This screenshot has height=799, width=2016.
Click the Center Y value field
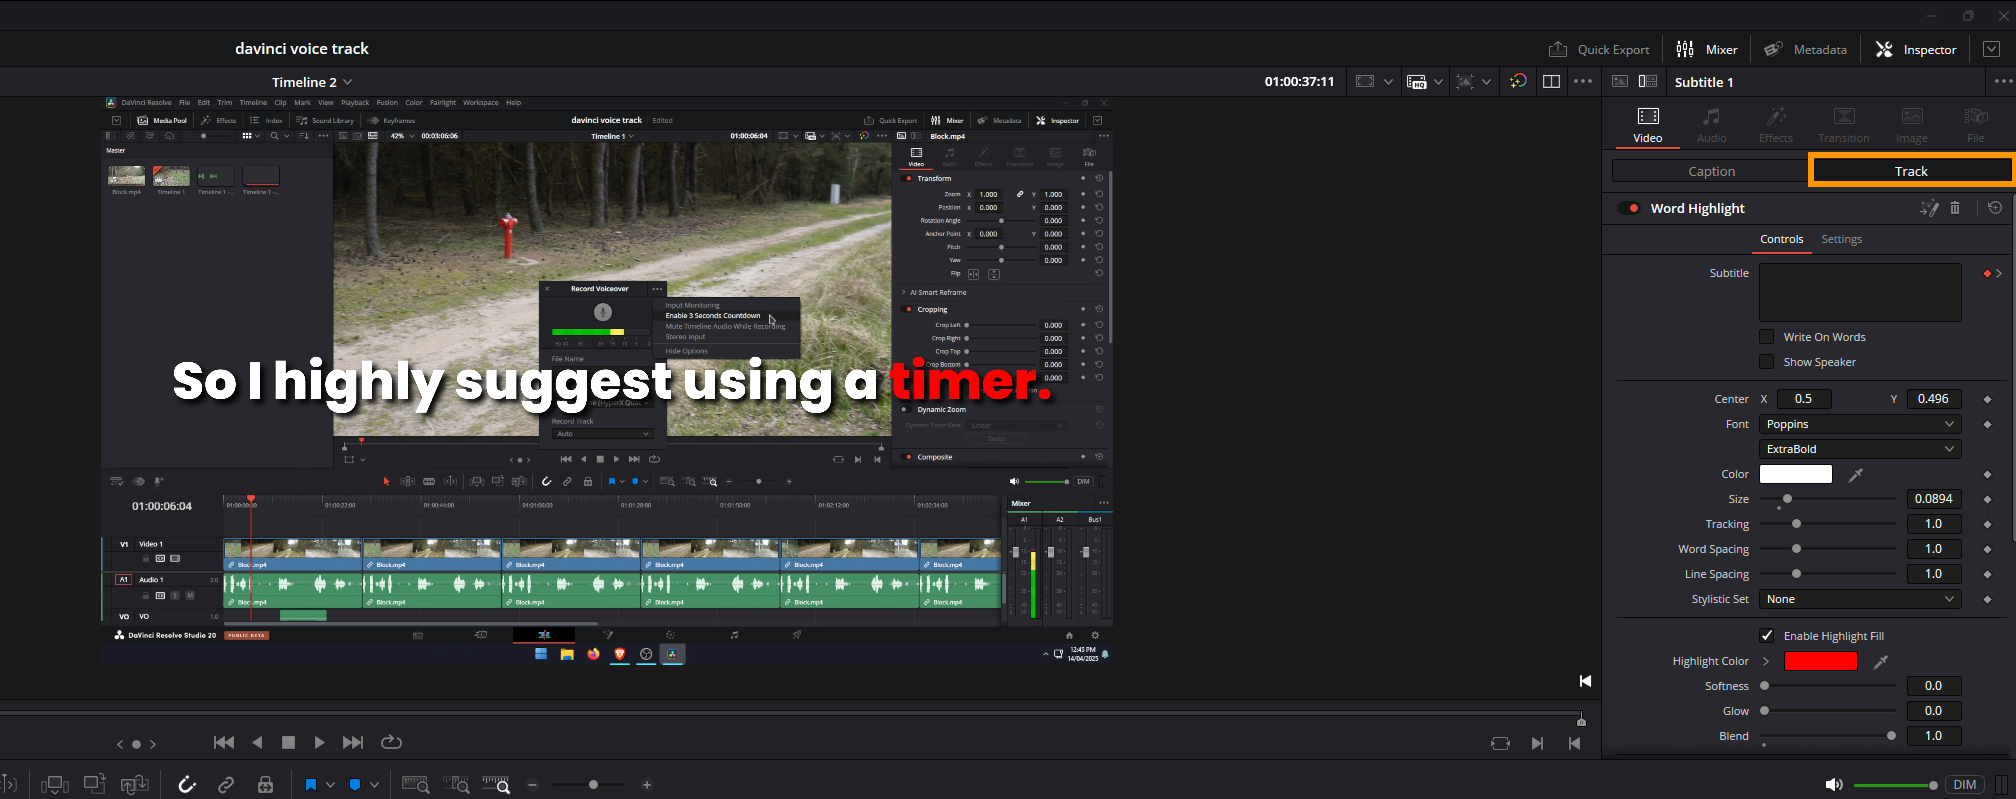point(1933,398)
